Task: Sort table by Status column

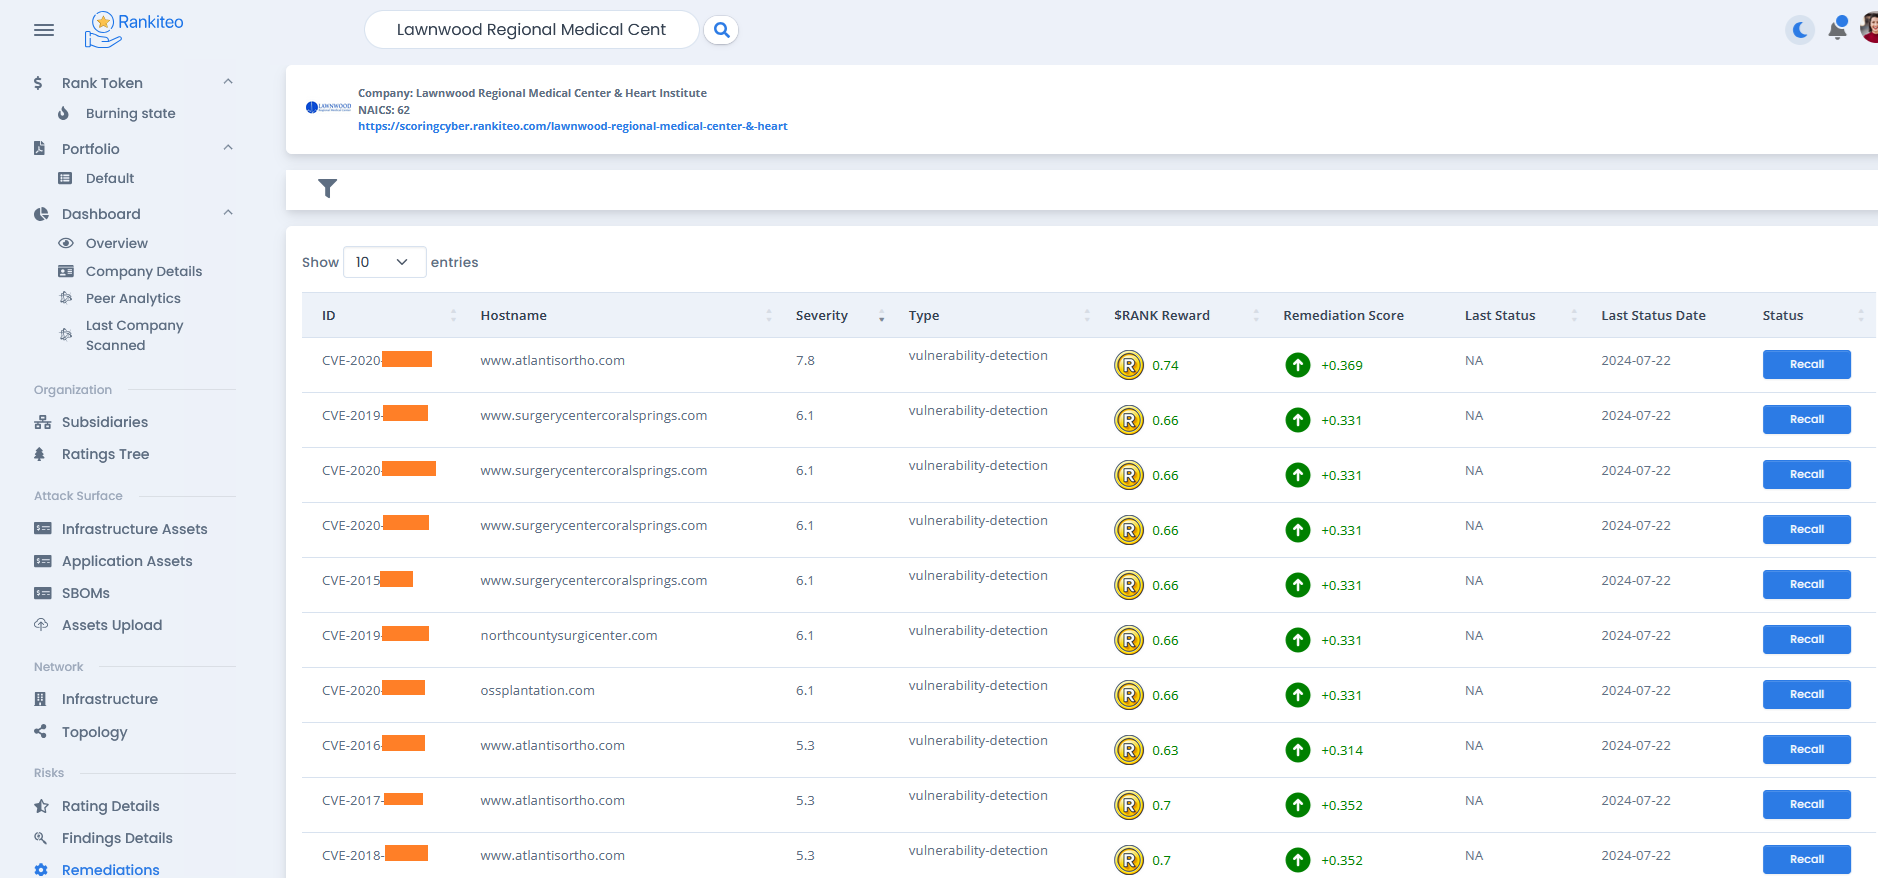Action: [1812, 315]
